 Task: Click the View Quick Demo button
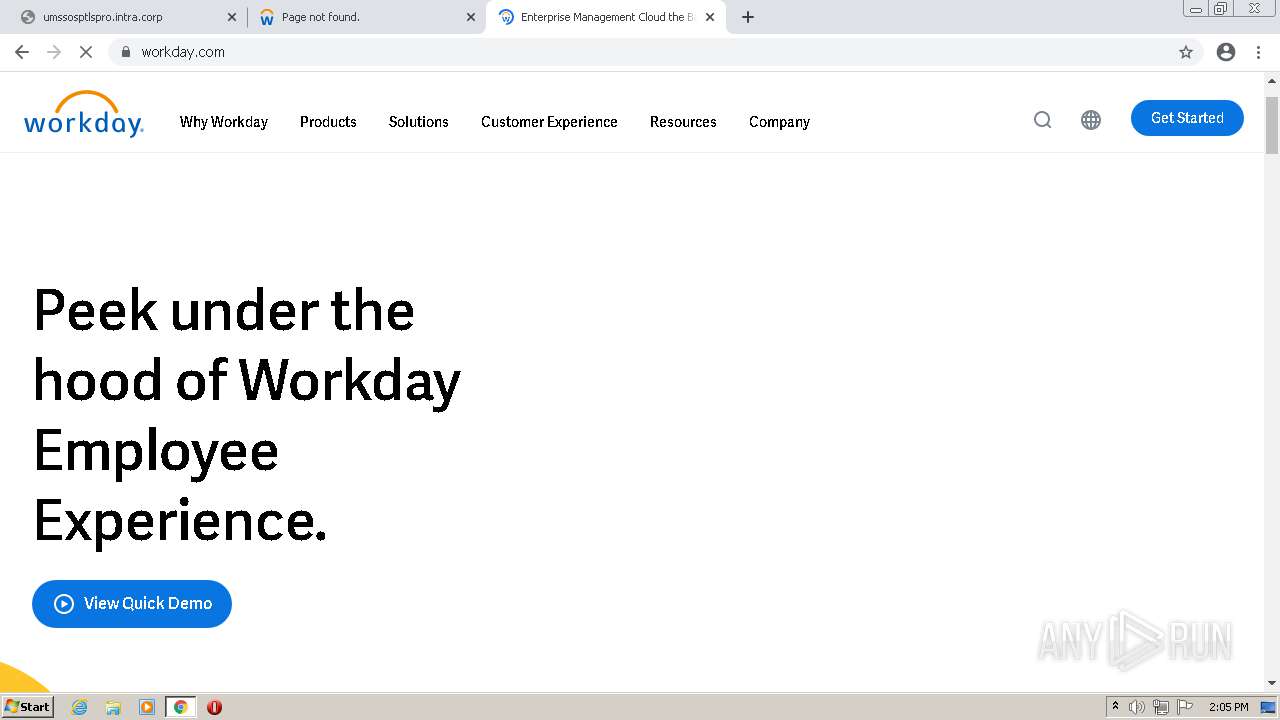click(132, 604)
